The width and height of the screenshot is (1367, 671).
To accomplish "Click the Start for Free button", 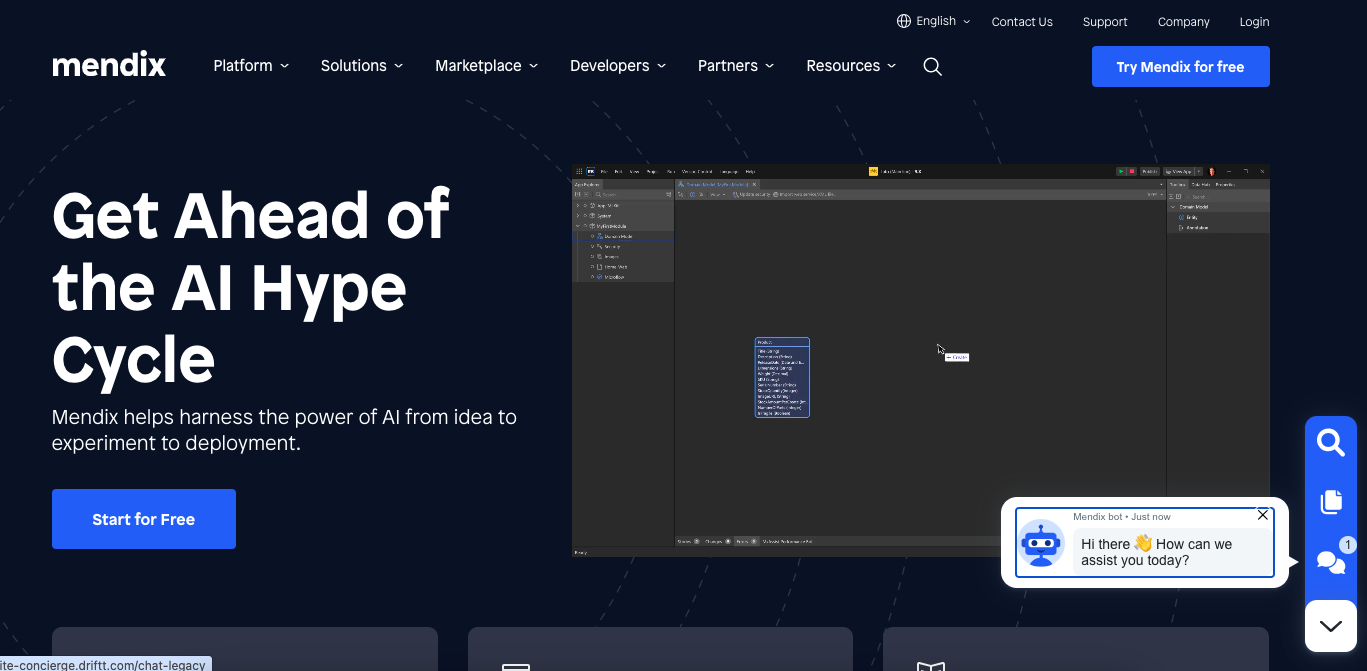I will coord(144,519).
